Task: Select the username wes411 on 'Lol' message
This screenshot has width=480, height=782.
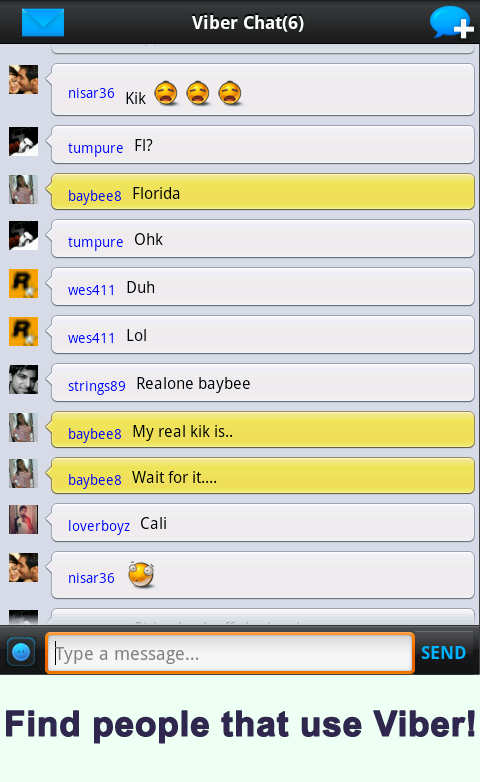Action: [x=91, y=338]
